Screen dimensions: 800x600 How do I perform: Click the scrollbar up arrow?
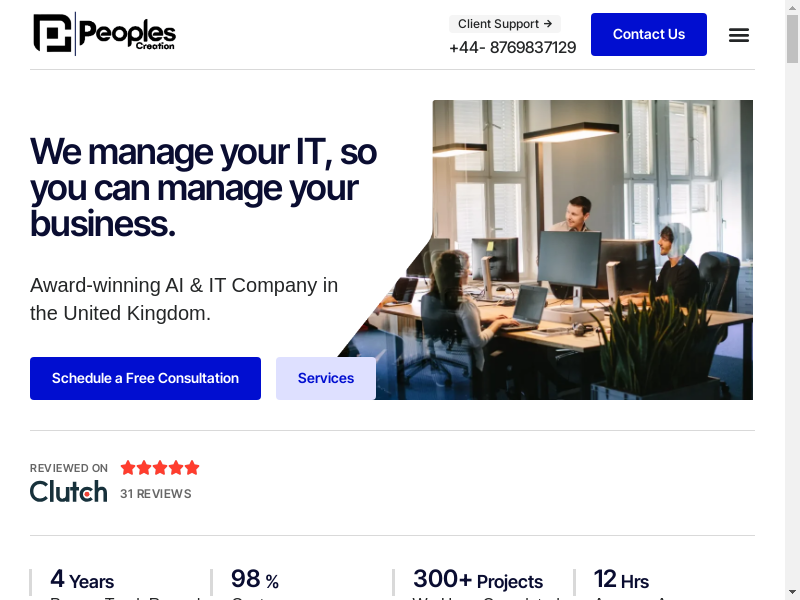[x=792, y=7]
